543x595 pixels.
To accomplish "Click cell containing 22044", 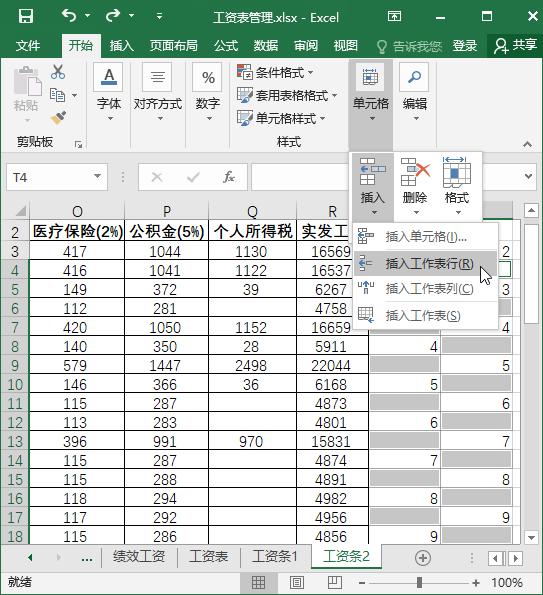I will tap(332, 365).
